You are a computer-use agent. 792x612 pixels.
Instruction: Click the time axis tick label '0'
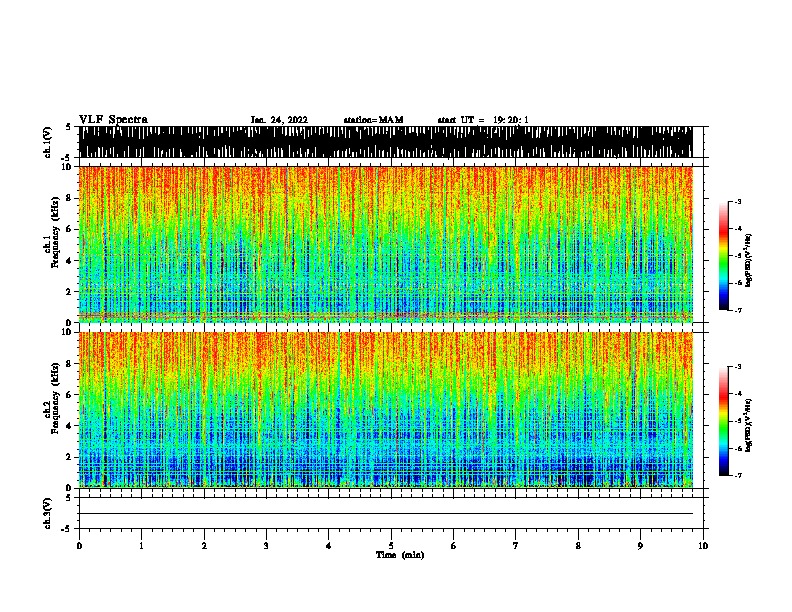[79, 545]
